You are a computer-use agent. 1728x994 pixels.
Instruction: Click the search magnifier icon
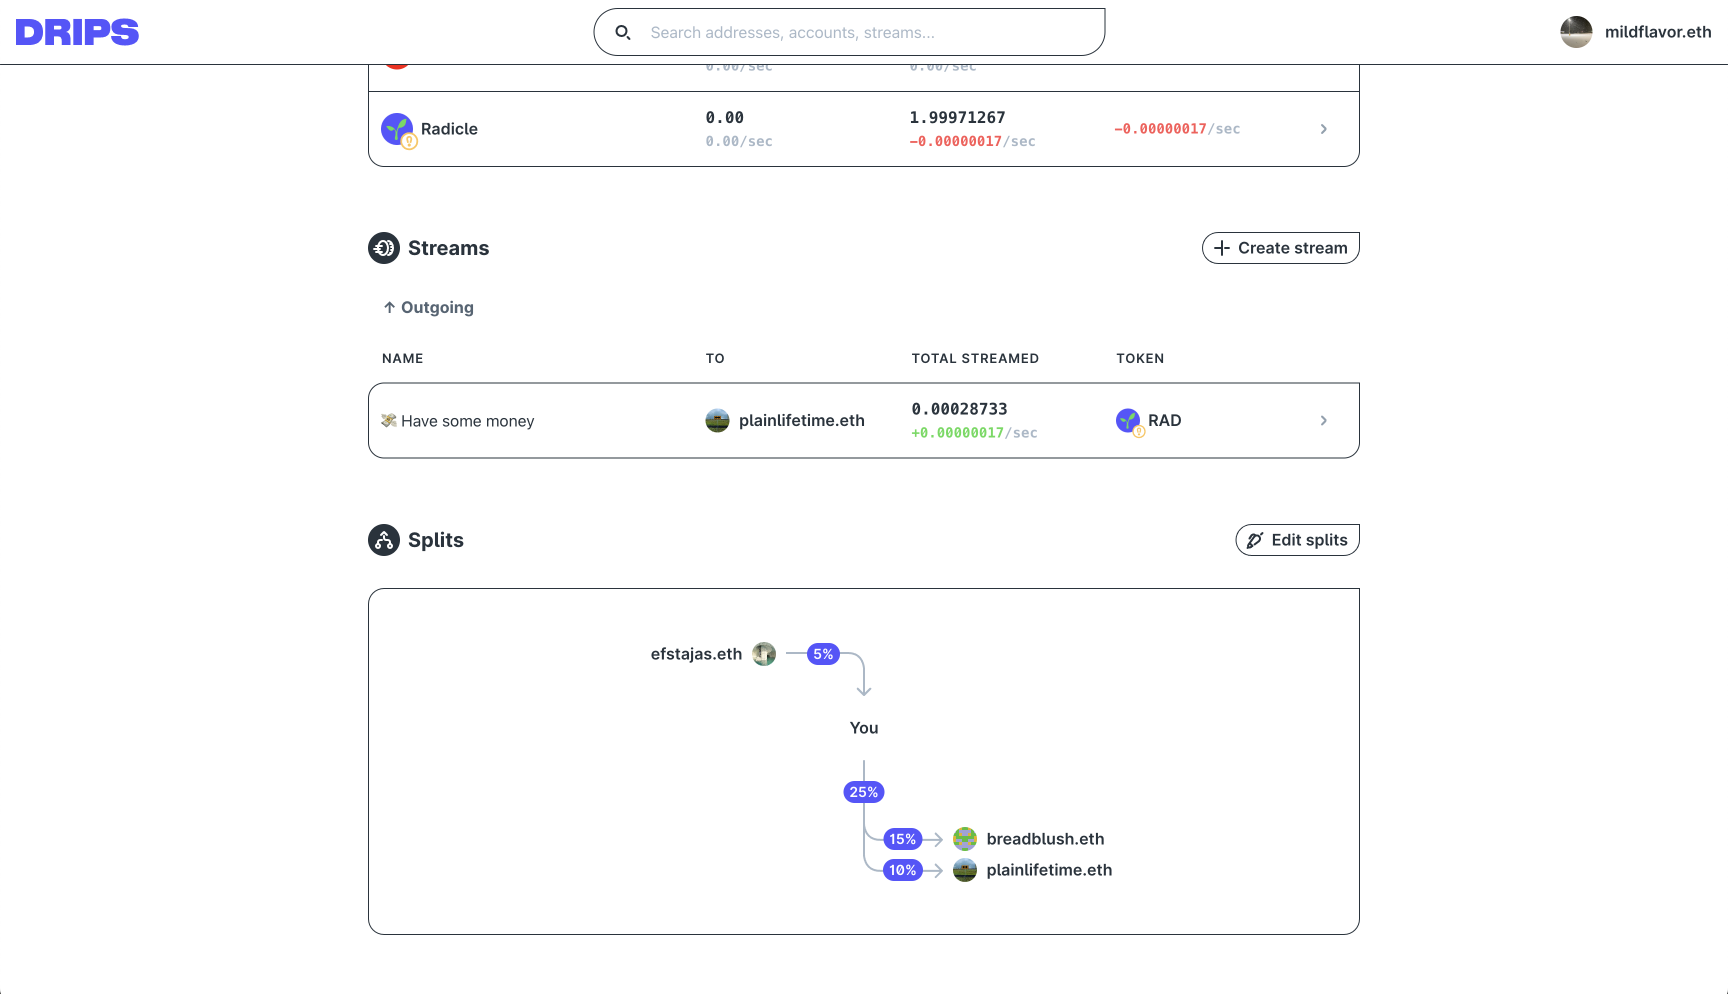click(622, 32)
